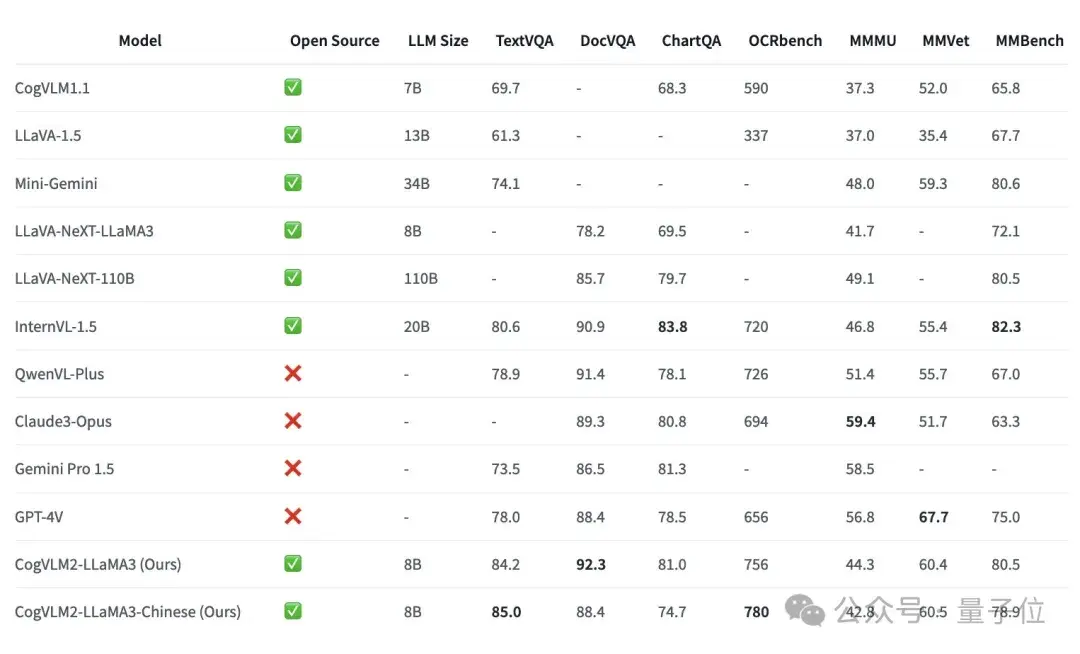Click the red X in GPT-4V row

click(293, 517)
